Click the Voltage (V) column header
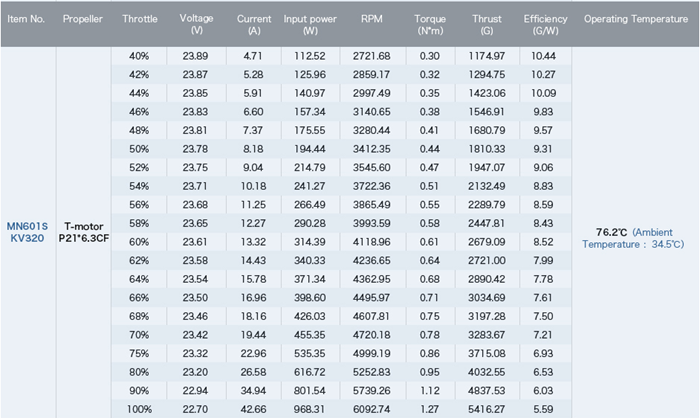This screenshot has height=418, width=700. pyautogui.click(x=196, y=23)
